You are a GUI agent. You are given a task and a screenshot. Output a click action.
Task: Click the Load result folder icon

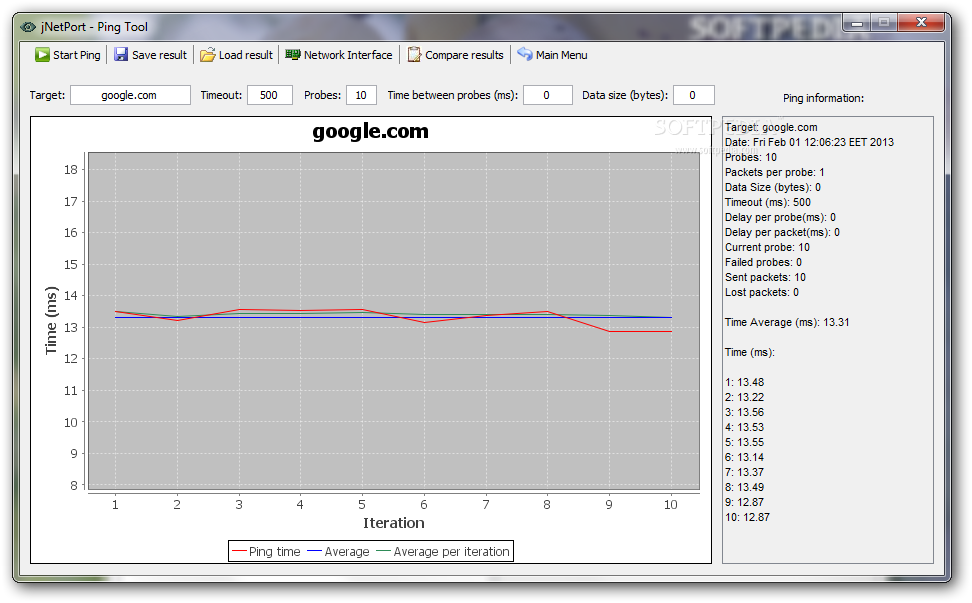coord(208,55)
